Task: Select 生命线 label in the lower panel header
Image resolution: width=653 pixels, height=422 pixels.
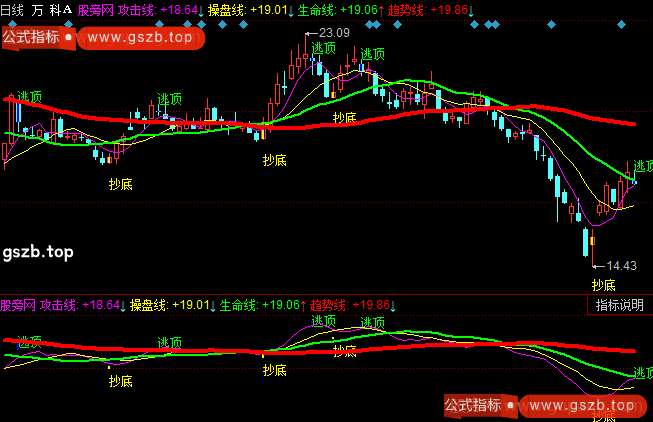Action: click(239, 304)
